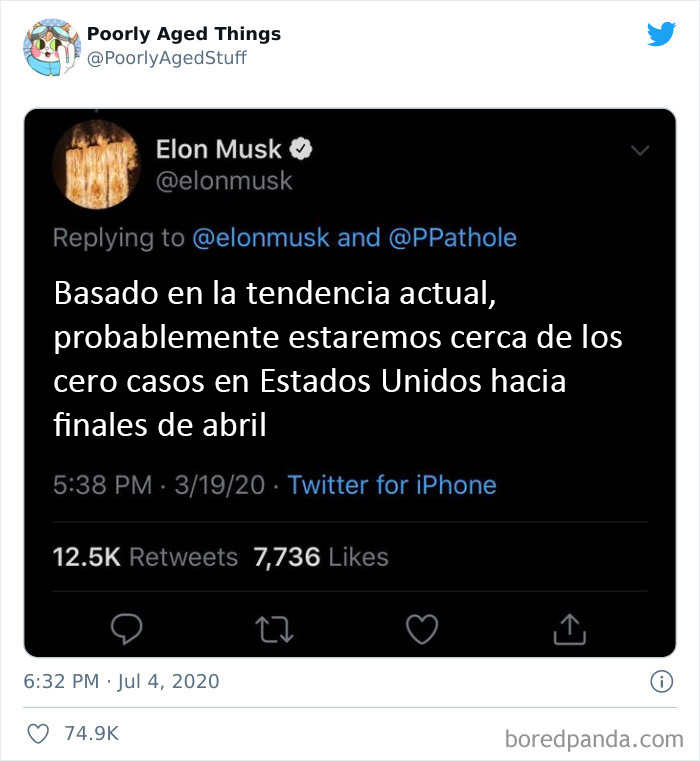700x761 pixels.
Task: Click the Poorly Aged Things display name
Action: click(x=184, y=33)
